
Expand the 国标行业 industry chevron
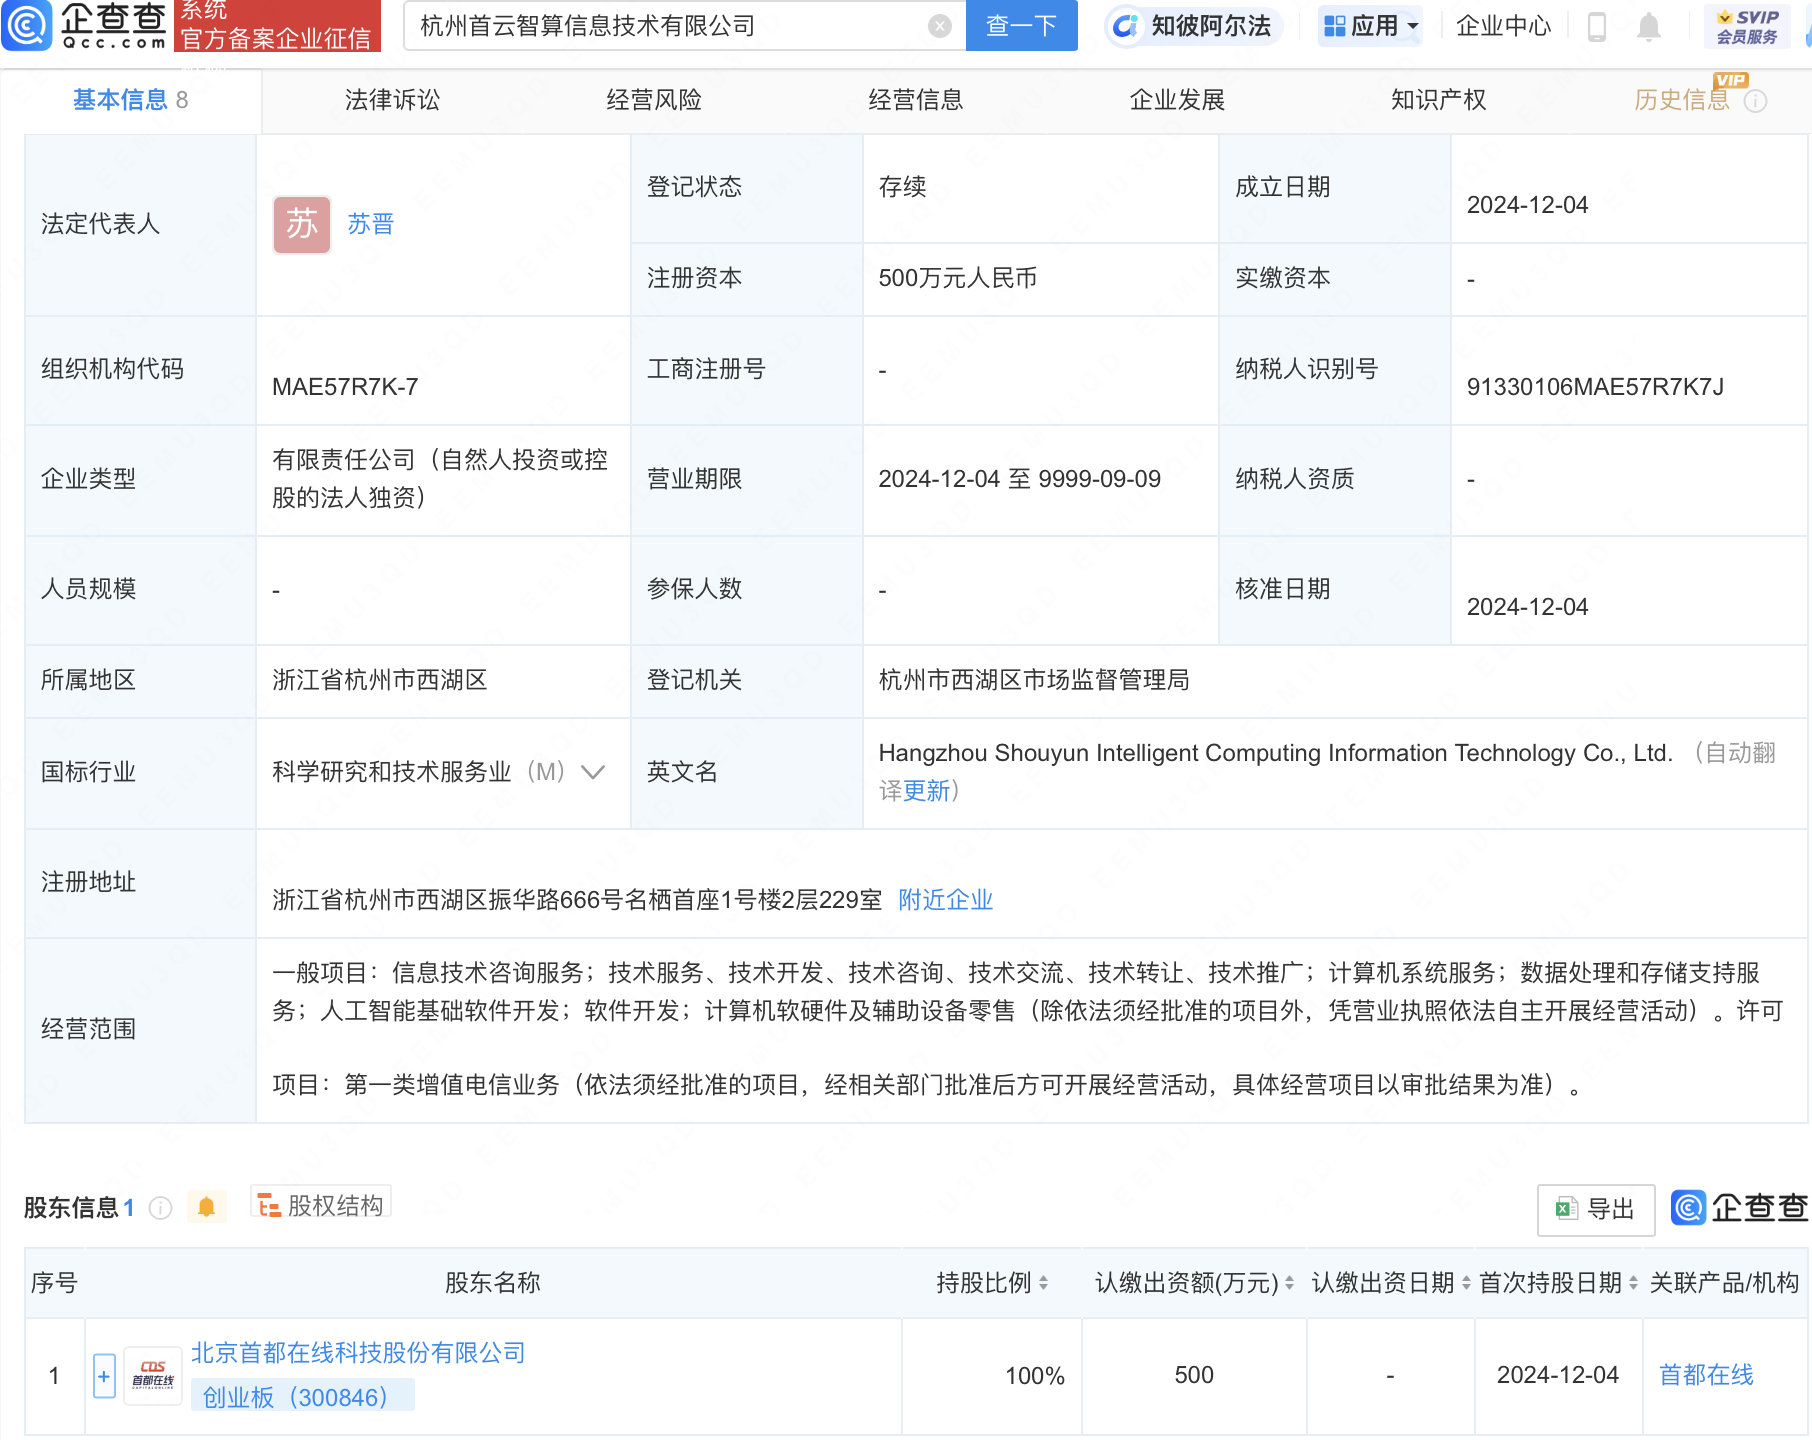coord(593,772)
